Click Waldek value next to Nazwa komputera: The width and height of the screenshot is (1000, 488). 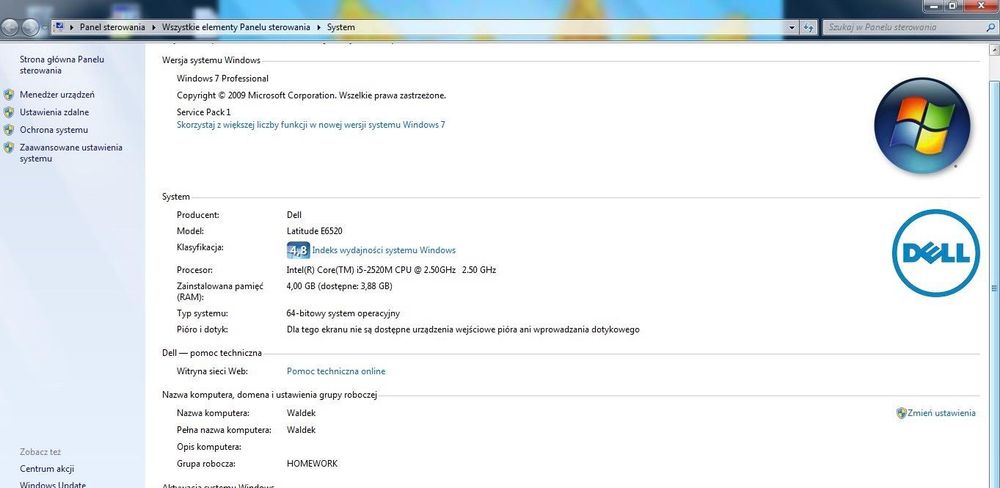(301, 413)
